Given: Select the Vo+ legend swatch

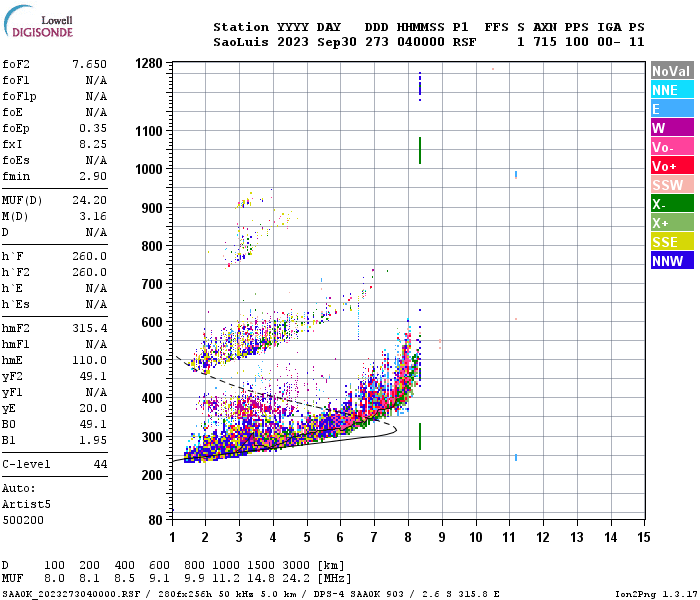Looking at the screenshot, I should click(672, 166).
